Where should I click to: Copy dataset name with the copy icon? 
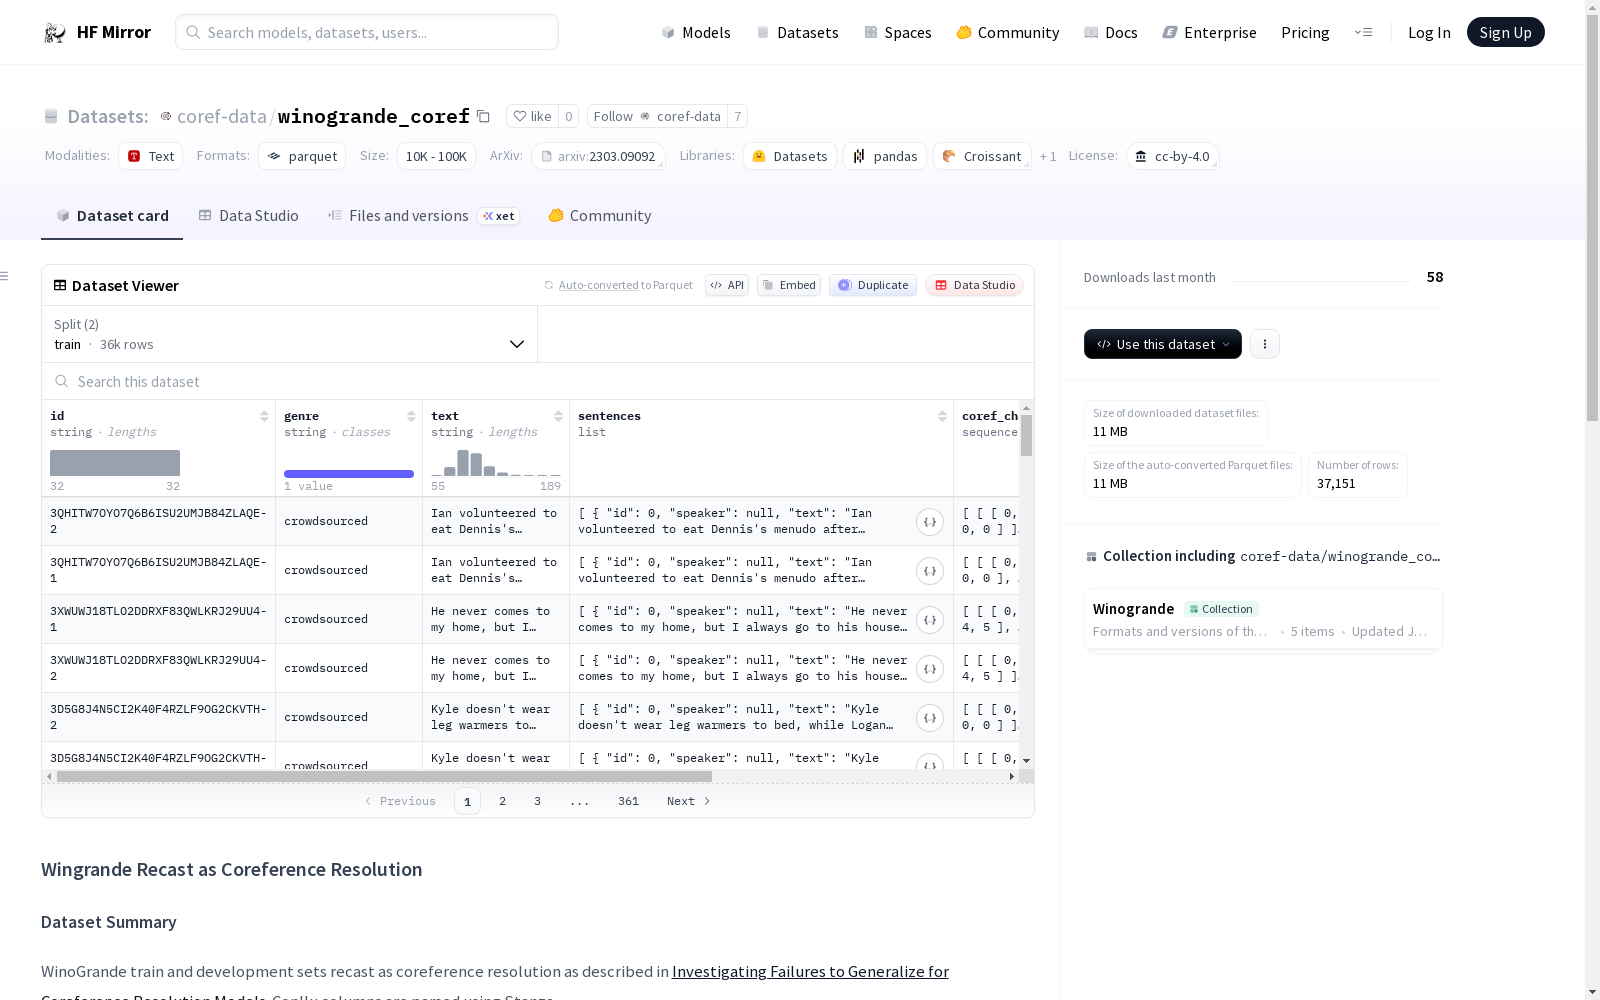point(483,116)
